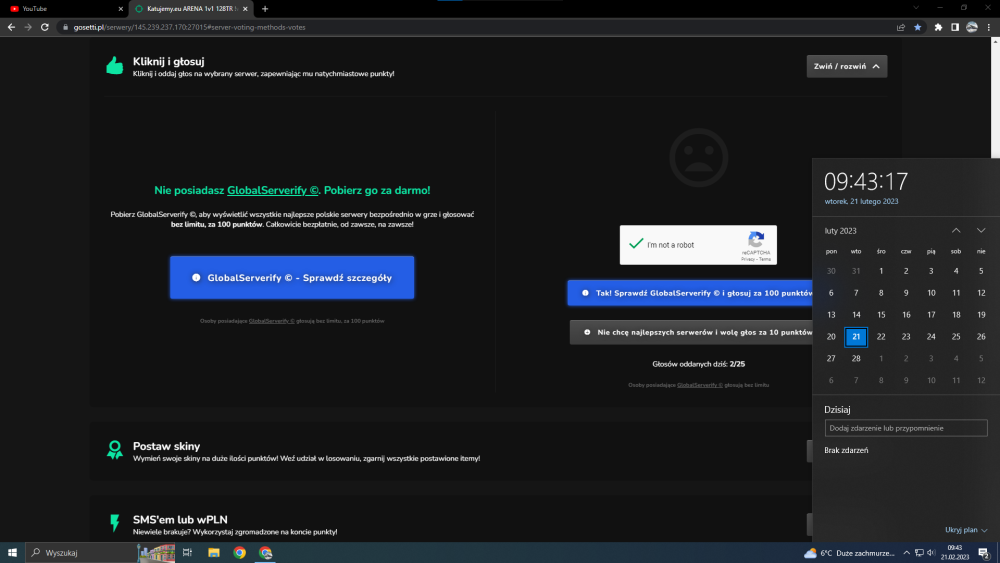Choose the vote for 10 points option
1000x563 pixels.
691,332
